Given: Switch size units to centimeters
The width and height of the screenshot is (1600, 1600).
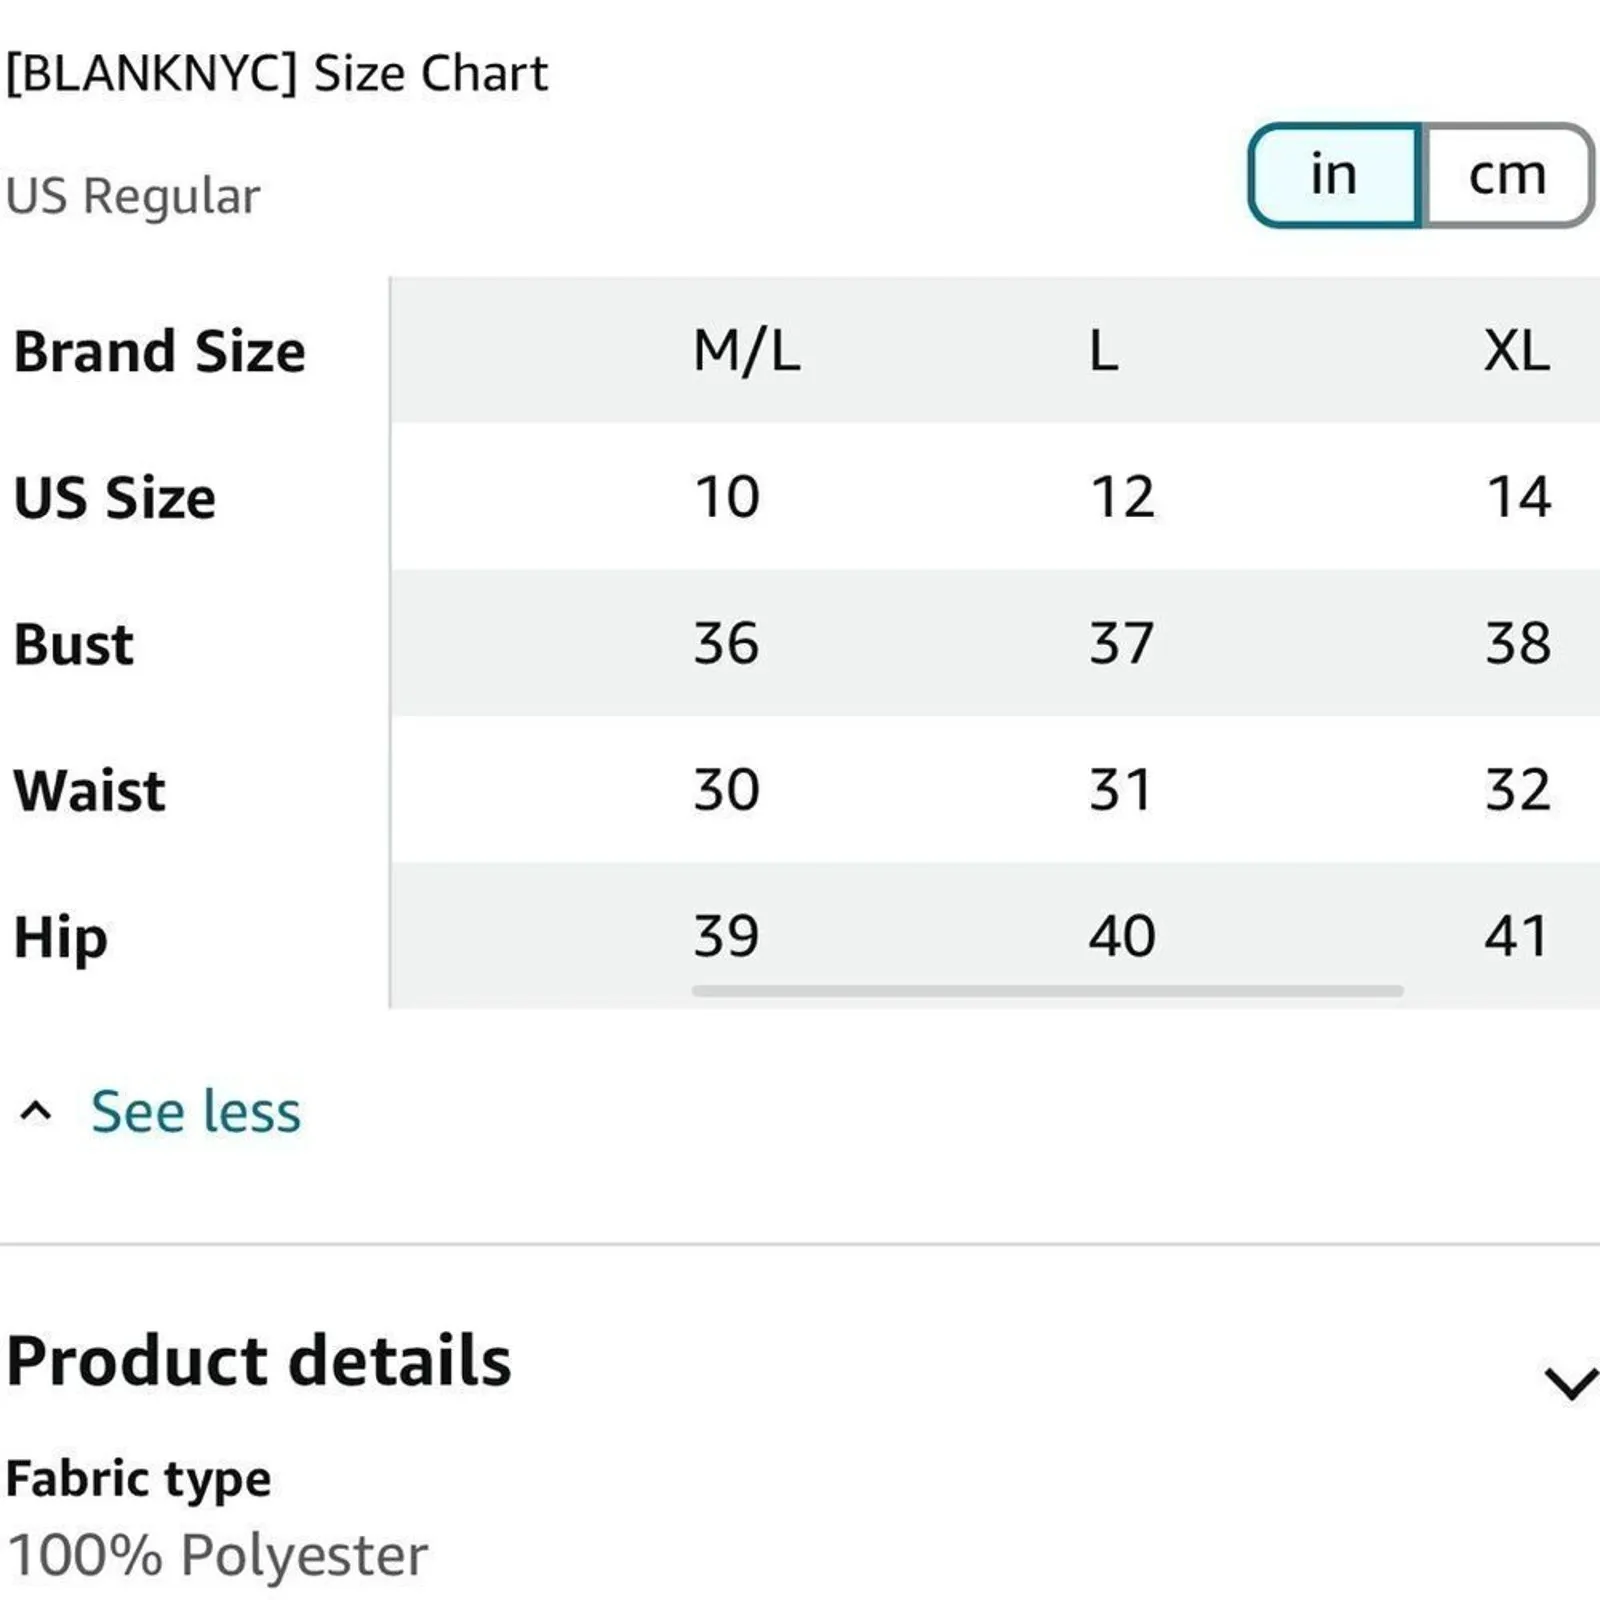Looking at the screenshot, I should click(x=1507, y=175).
